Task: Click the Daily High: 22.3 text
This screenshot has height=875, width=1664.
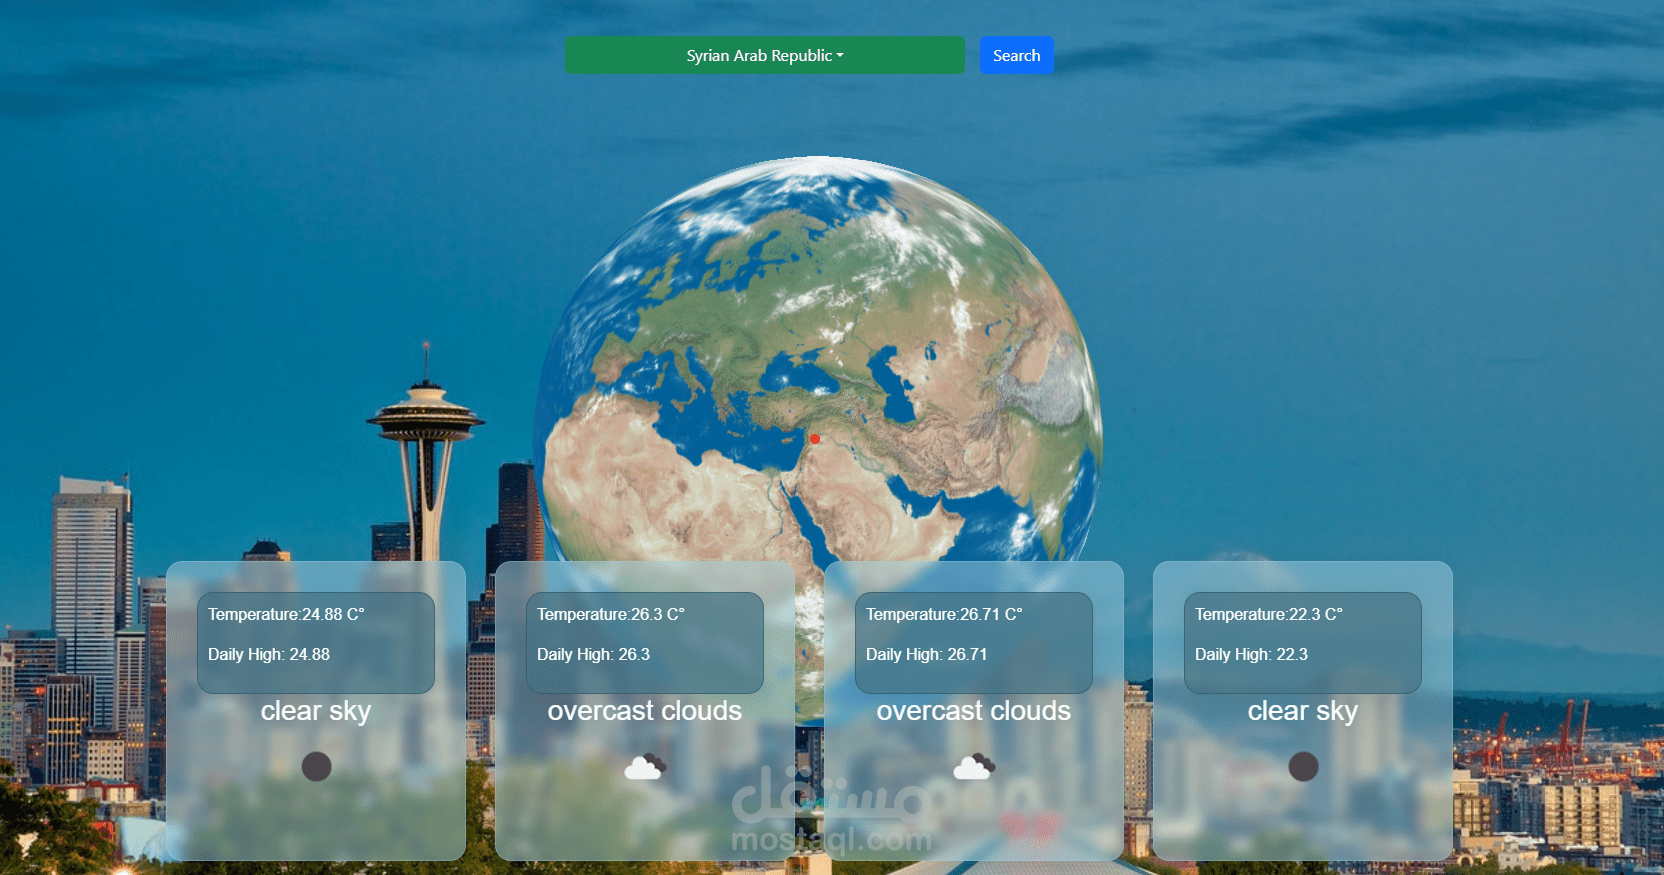Action: pos(1251,654)
